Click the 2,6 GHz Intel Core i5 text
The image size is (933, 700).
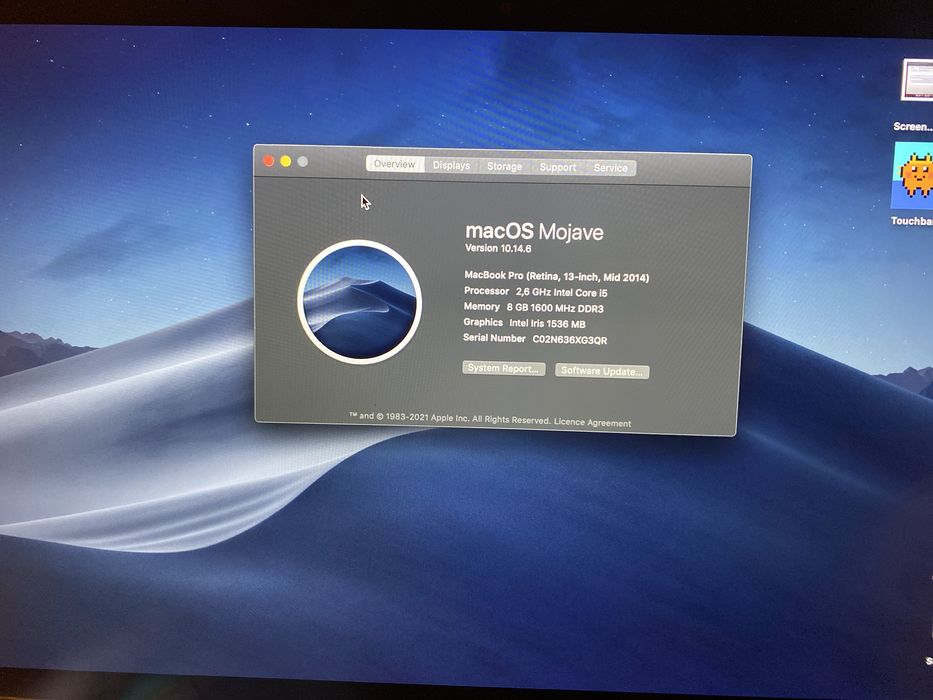561,292
